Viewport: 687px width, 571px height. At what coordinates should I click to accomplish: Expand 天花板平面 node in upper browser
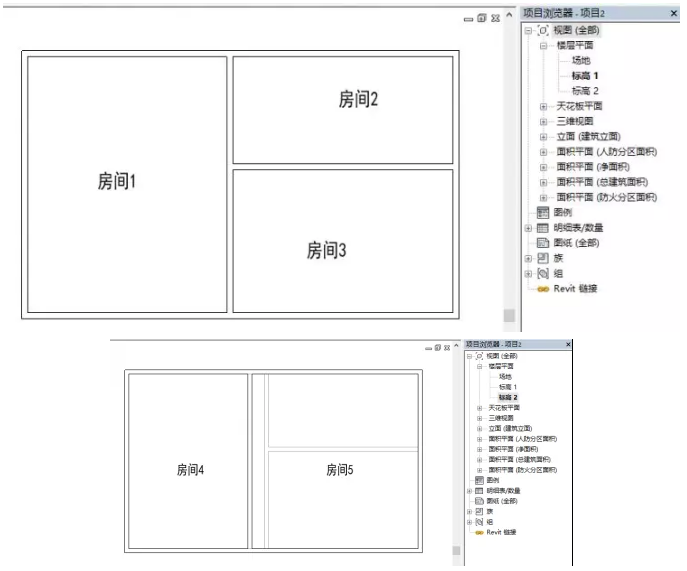click(x=544, y=106)
